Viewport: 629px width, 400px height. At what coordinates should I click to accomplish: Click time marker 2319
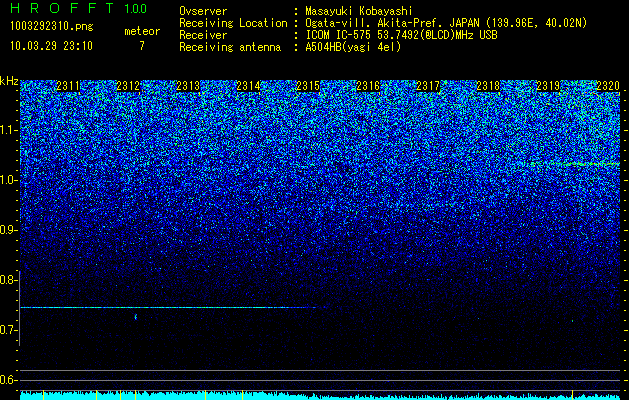point(548,86)
